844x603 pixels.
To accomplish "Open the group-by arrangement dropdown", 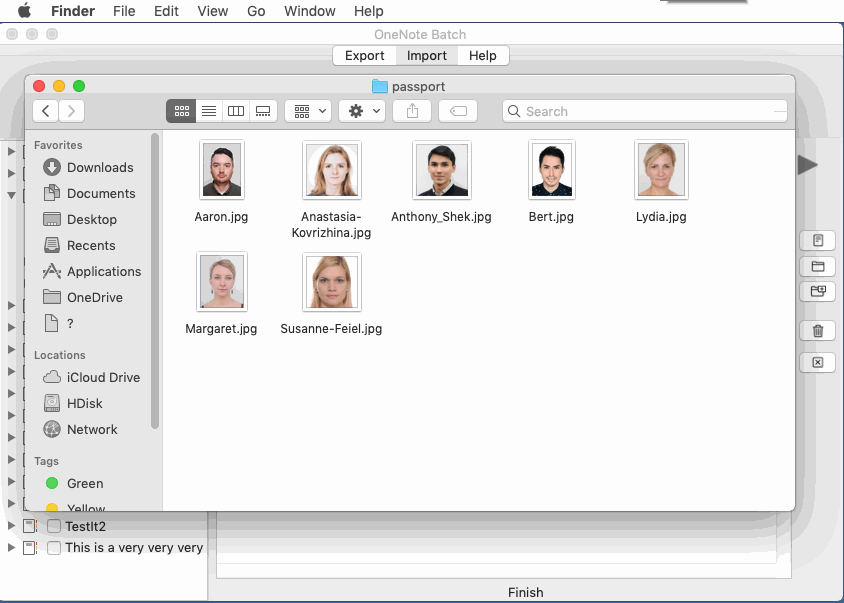I will pos(308,111).
